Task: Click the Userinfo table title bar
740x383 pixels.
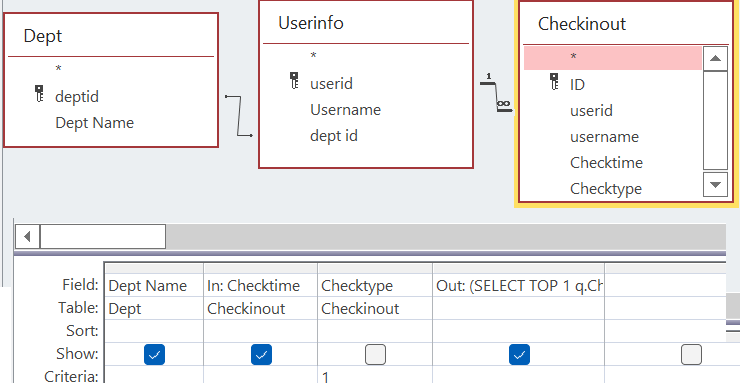Action: coord(366,23)
